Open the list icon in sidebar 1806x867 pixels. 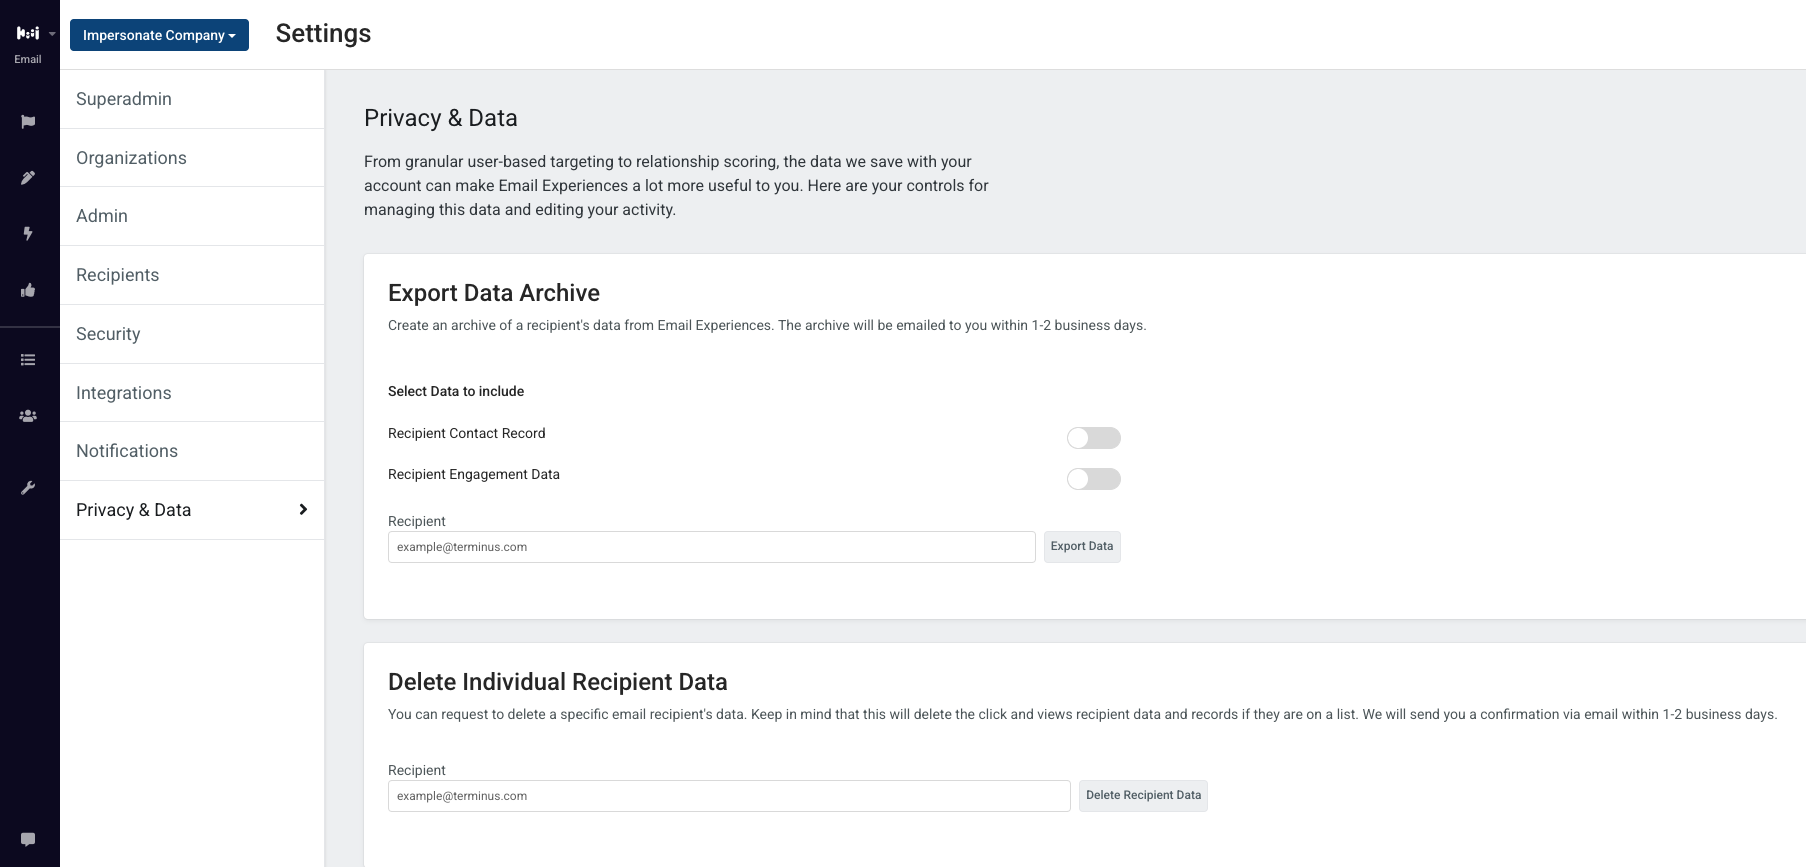(28, 360)
